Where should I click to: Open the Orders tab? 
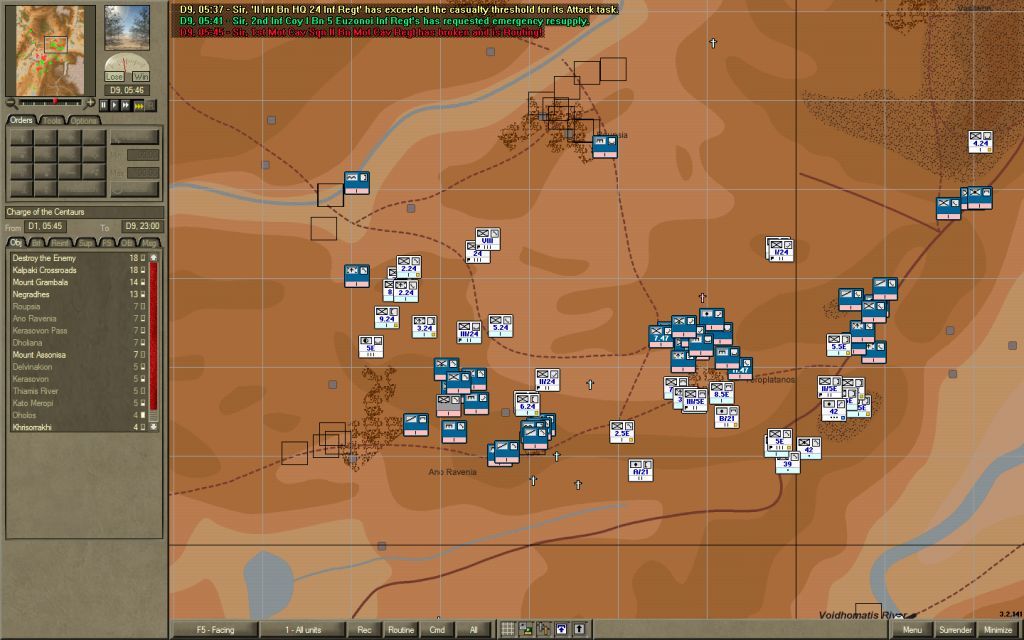[x=21, y=120]
